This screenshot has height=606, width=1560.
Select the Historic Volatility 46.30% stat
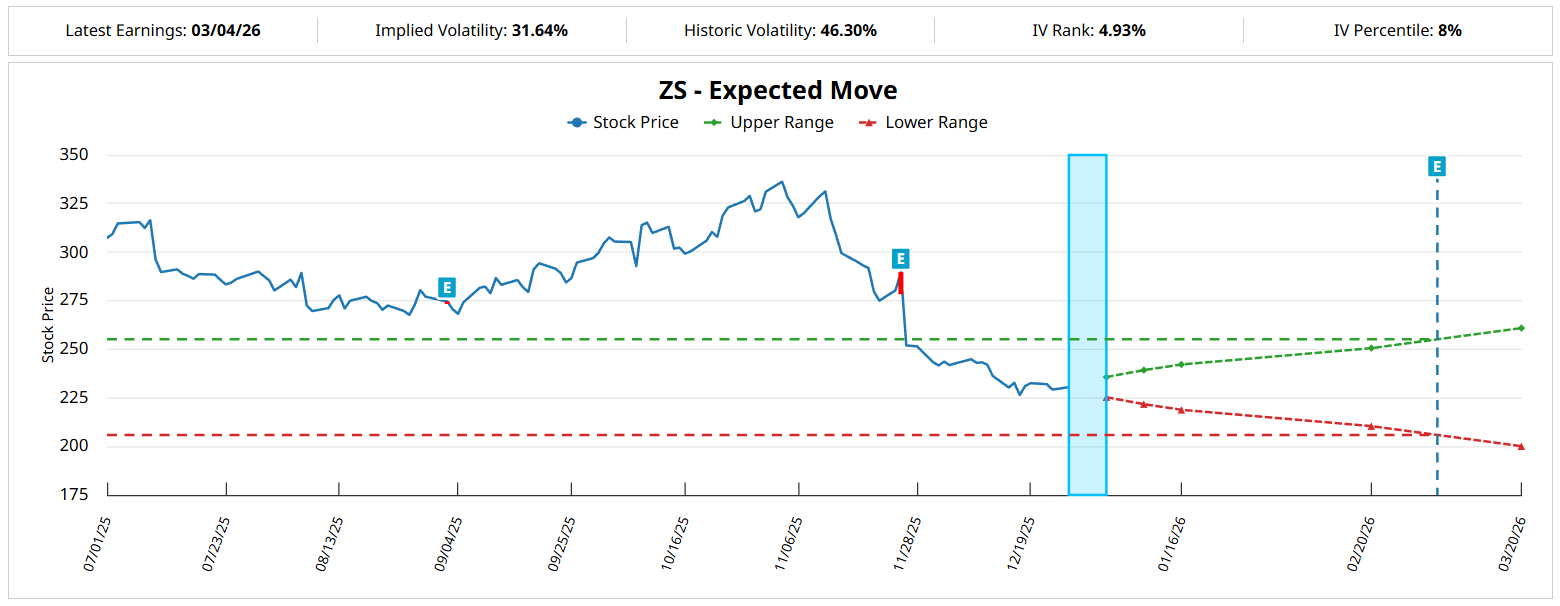pos(848,30)
